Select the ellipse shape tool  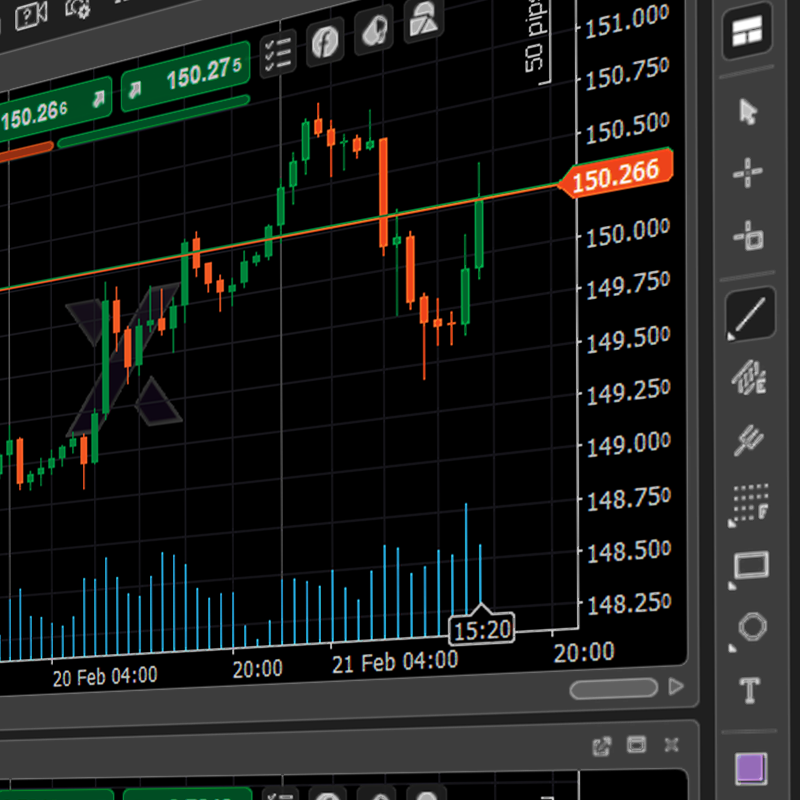tap(751, 628)
